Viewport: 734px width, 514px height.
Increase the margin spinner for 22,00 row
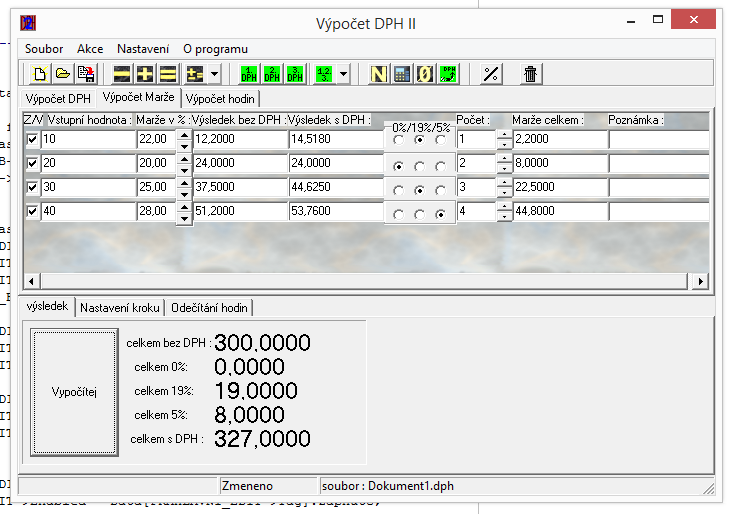pos(184,134)
